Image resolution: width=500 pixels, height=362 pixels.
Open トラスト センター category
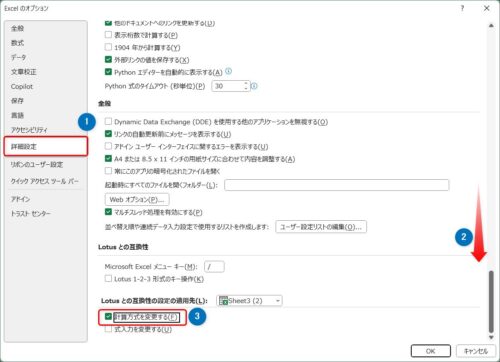coord(31,213)
